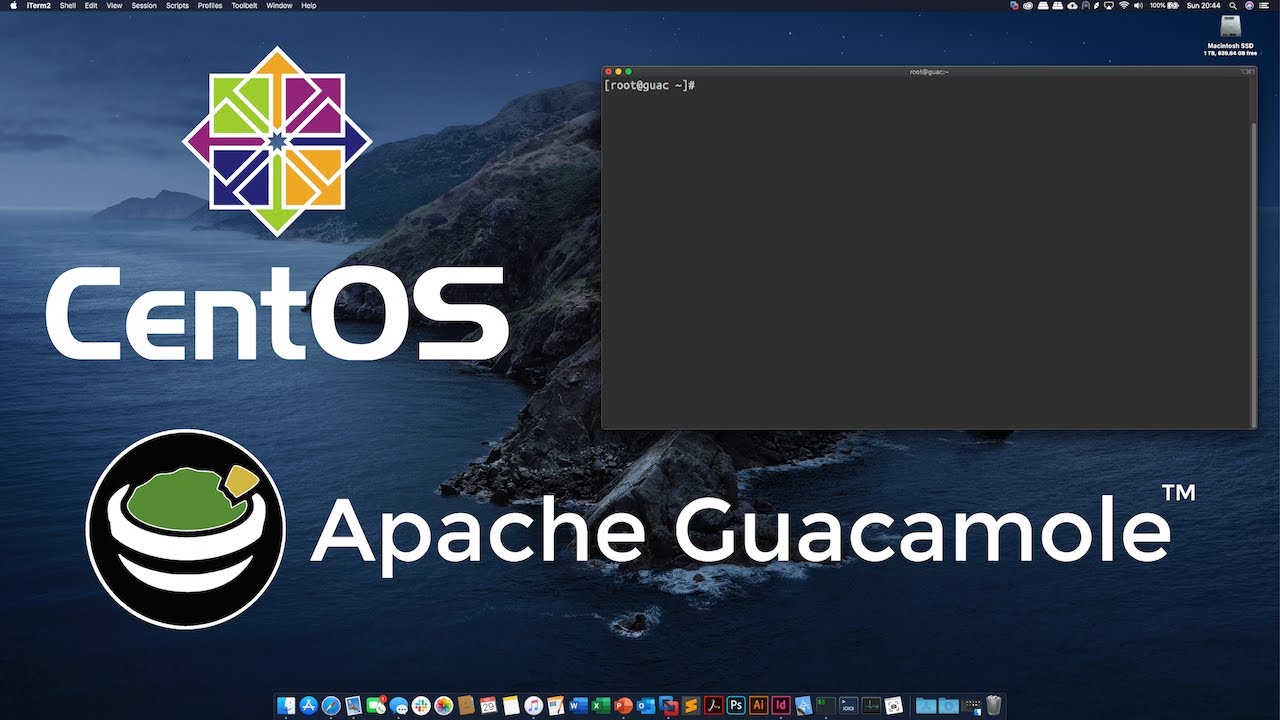Launch Photoshop from the dock

736,705
